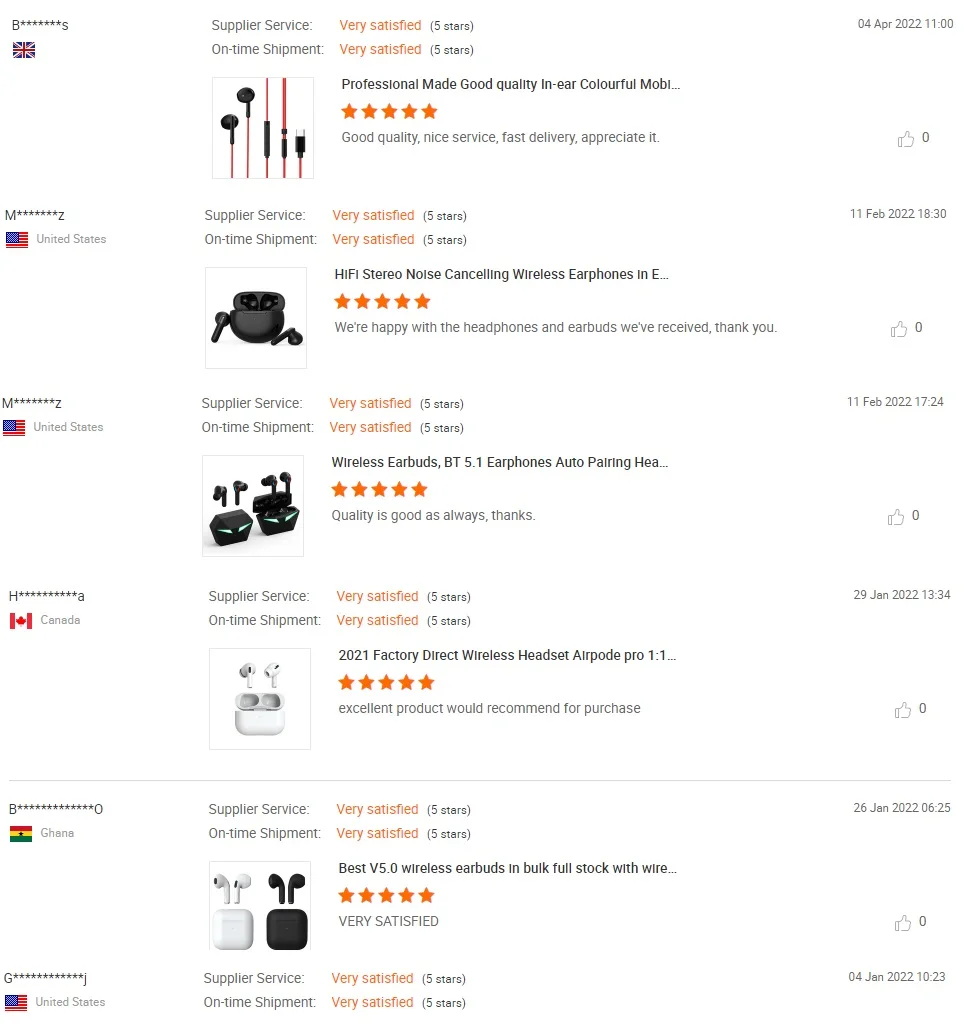
Task: Click the Canada flag icon
Action: click(x=21, y=621)
